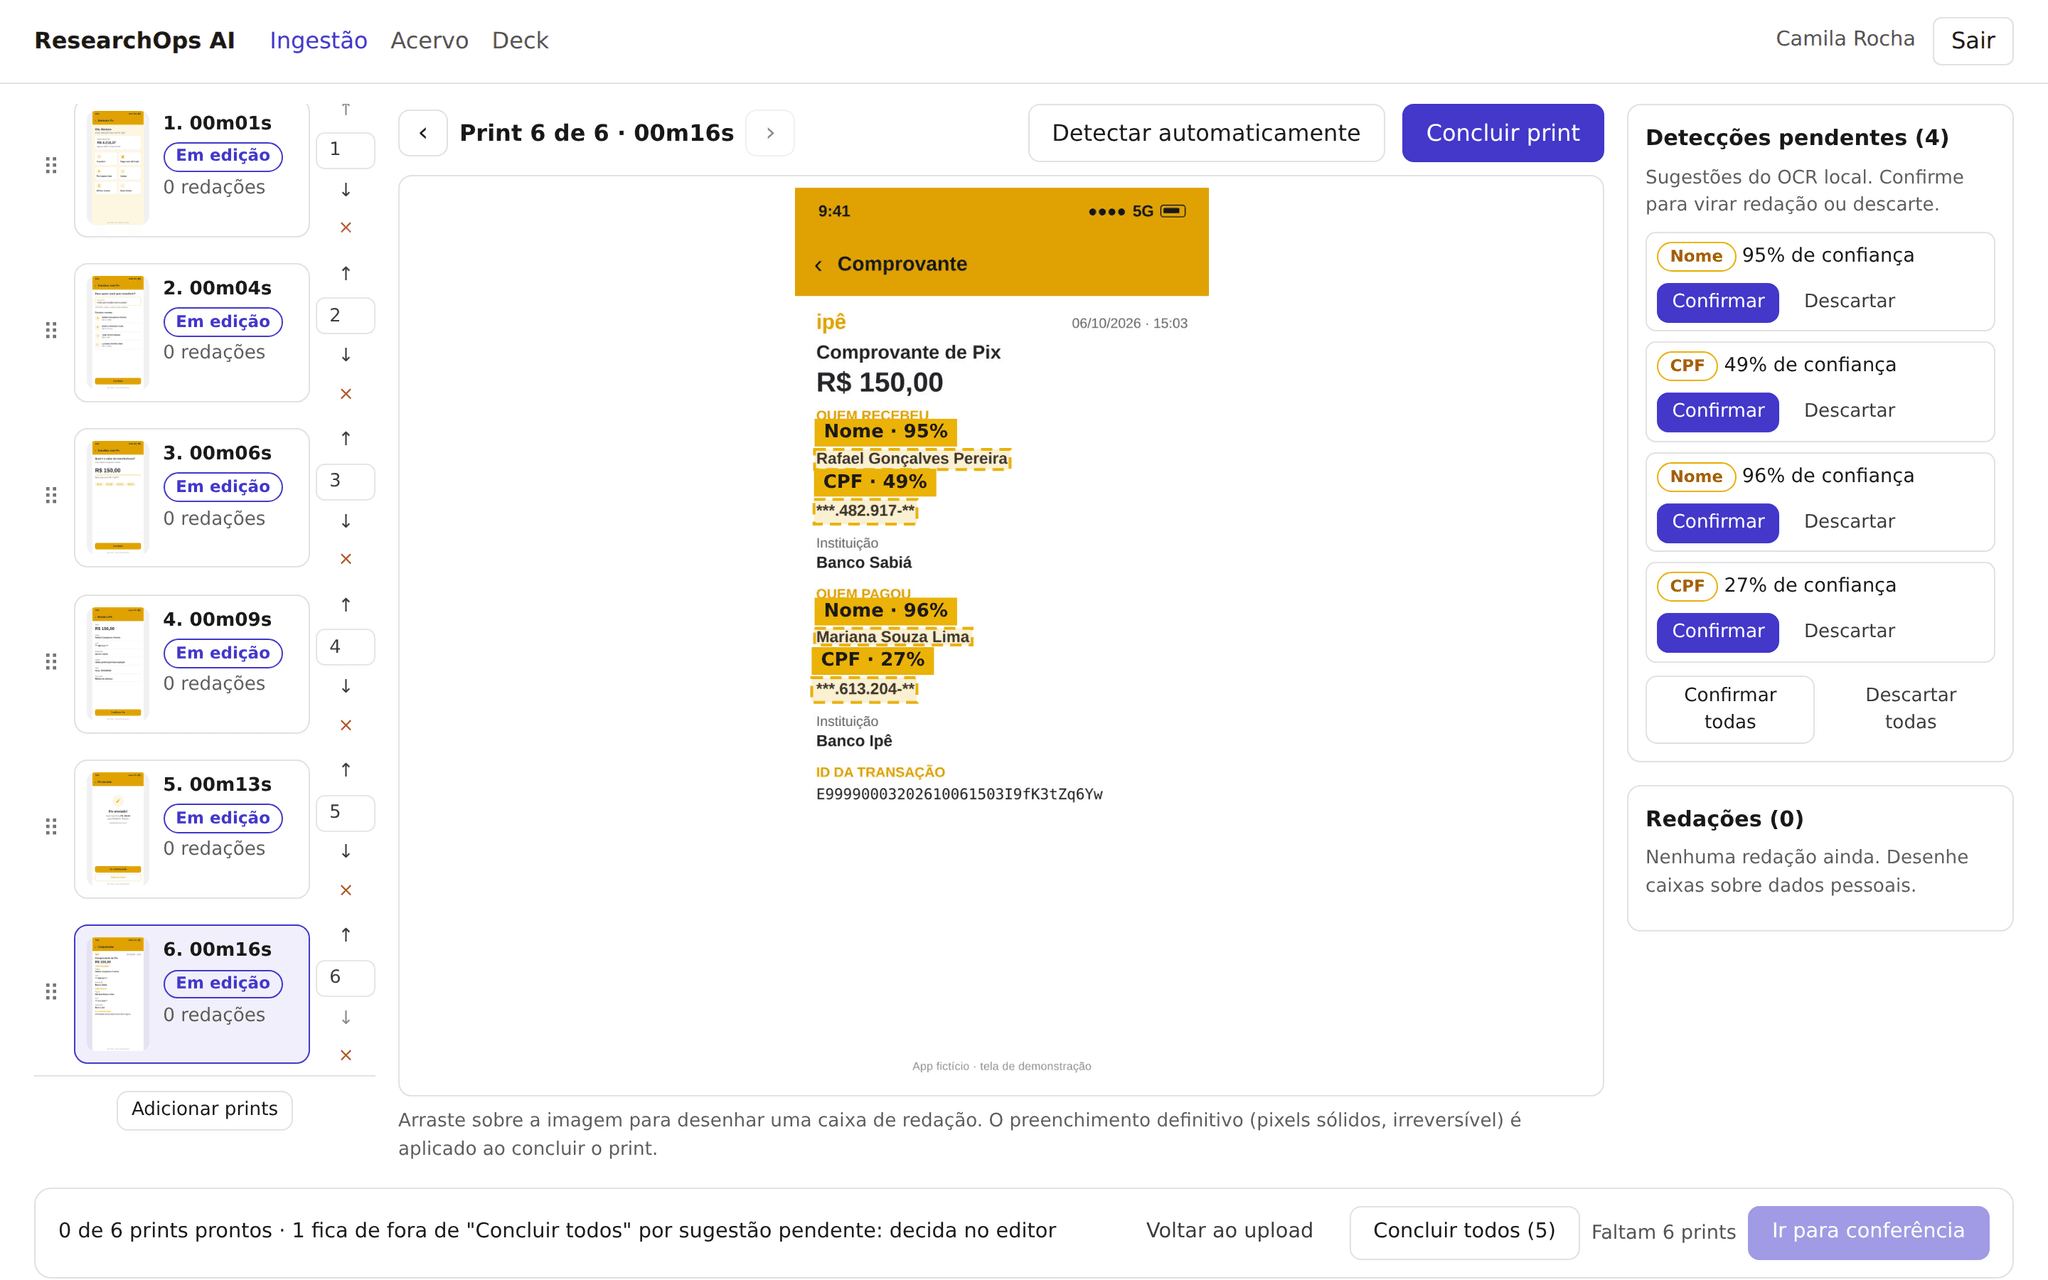
Task: Move print 4 down with arrow
Action: click(346, 686)
